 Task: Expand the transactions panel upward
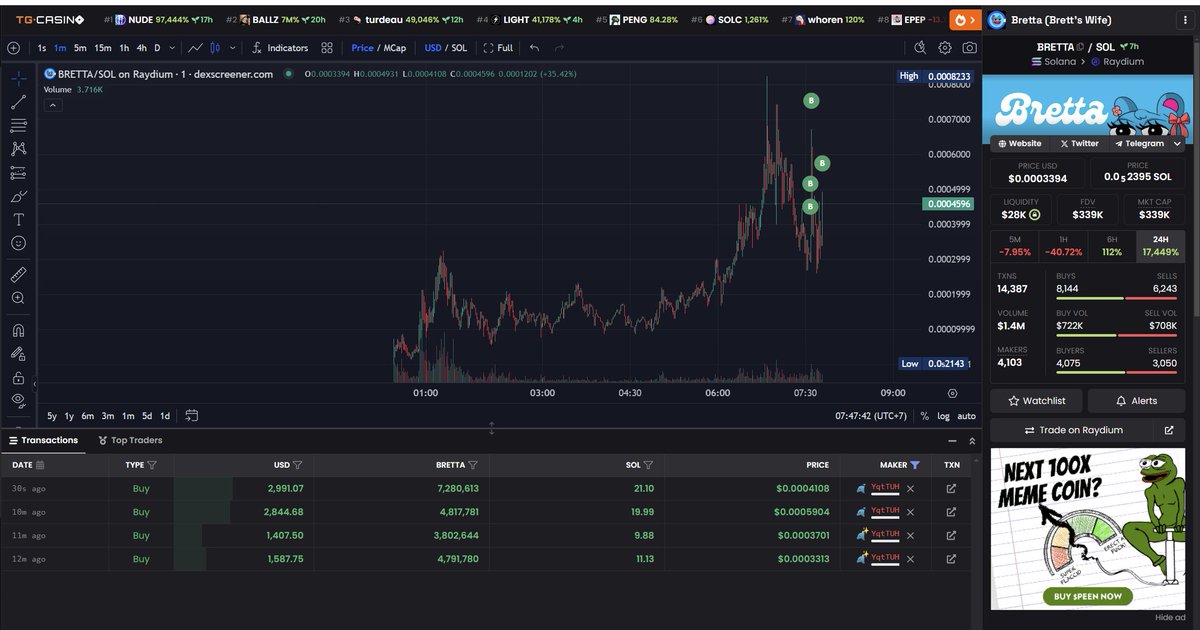point(972,440)
